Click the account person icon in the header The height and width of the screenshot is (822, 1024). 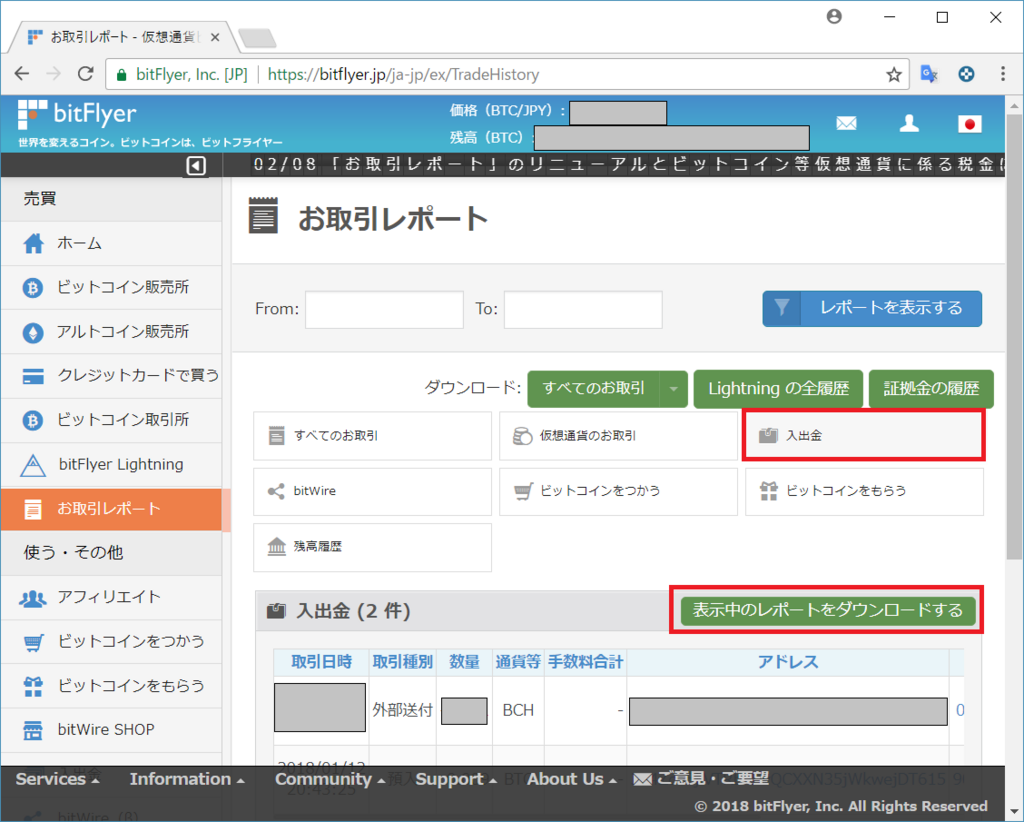pyautogui.click(x=908, y=123)
